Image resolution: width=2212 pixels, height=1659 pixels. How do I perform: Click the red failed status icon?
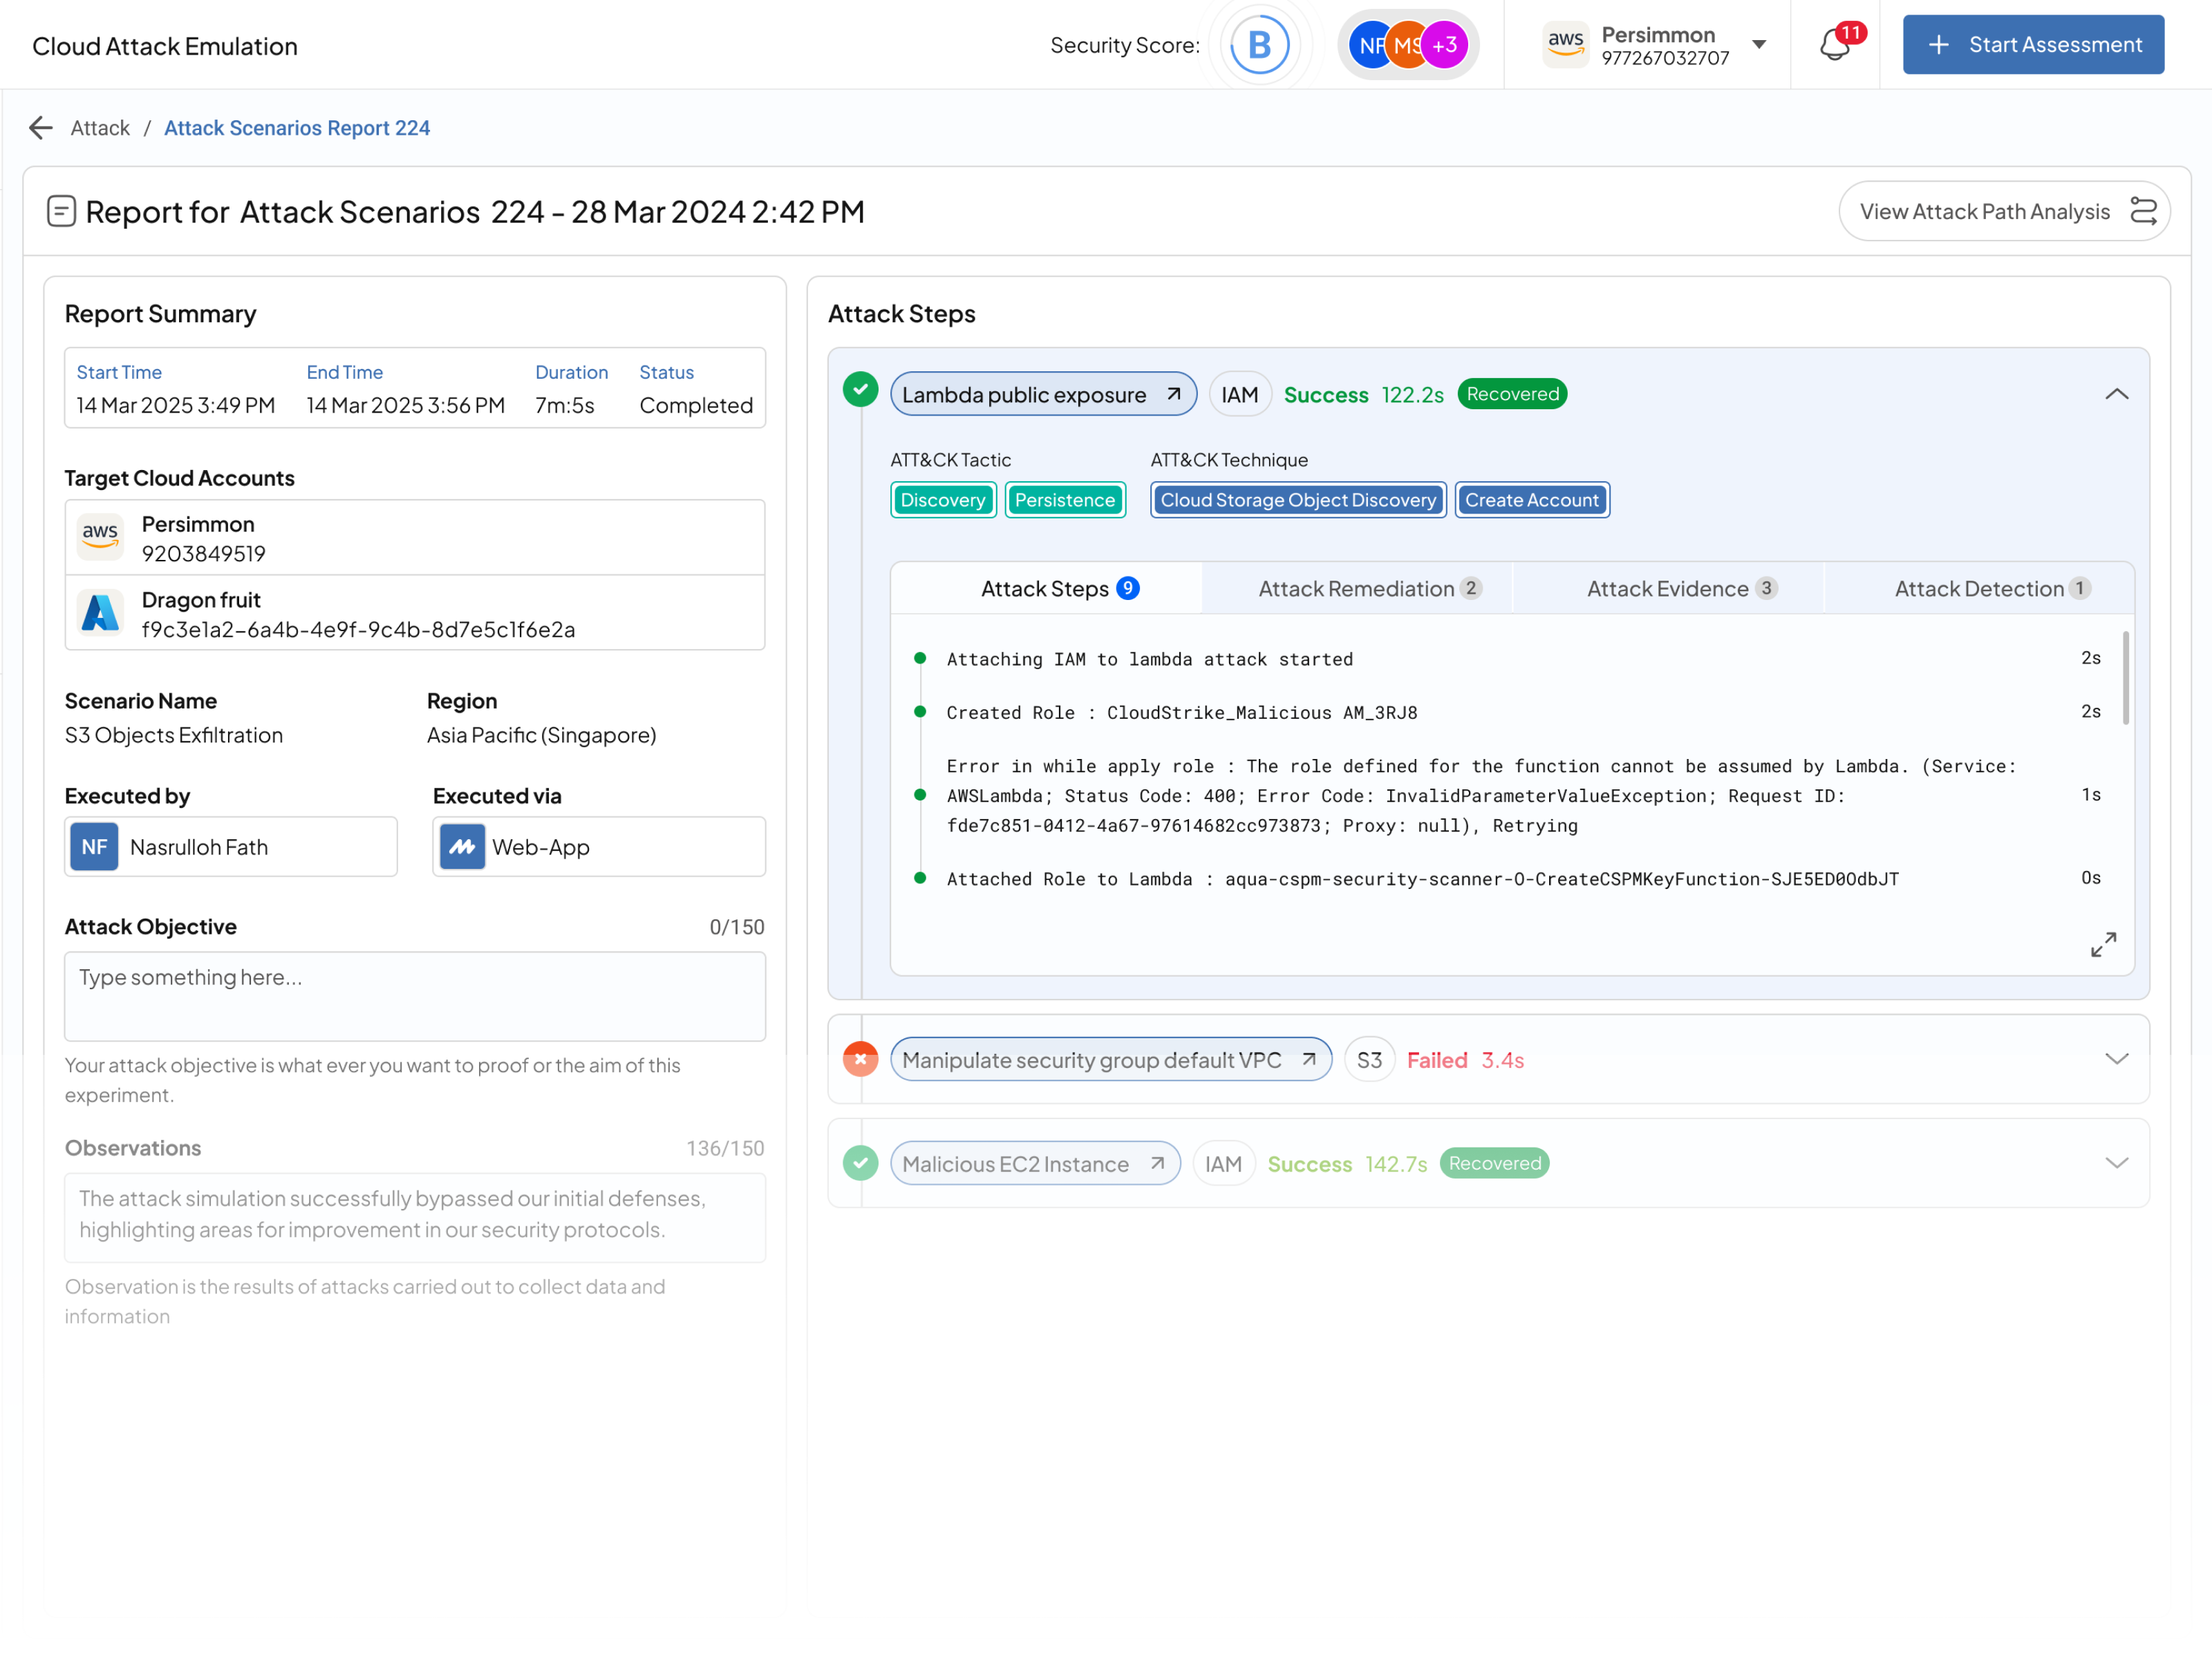coord(860,1059)
